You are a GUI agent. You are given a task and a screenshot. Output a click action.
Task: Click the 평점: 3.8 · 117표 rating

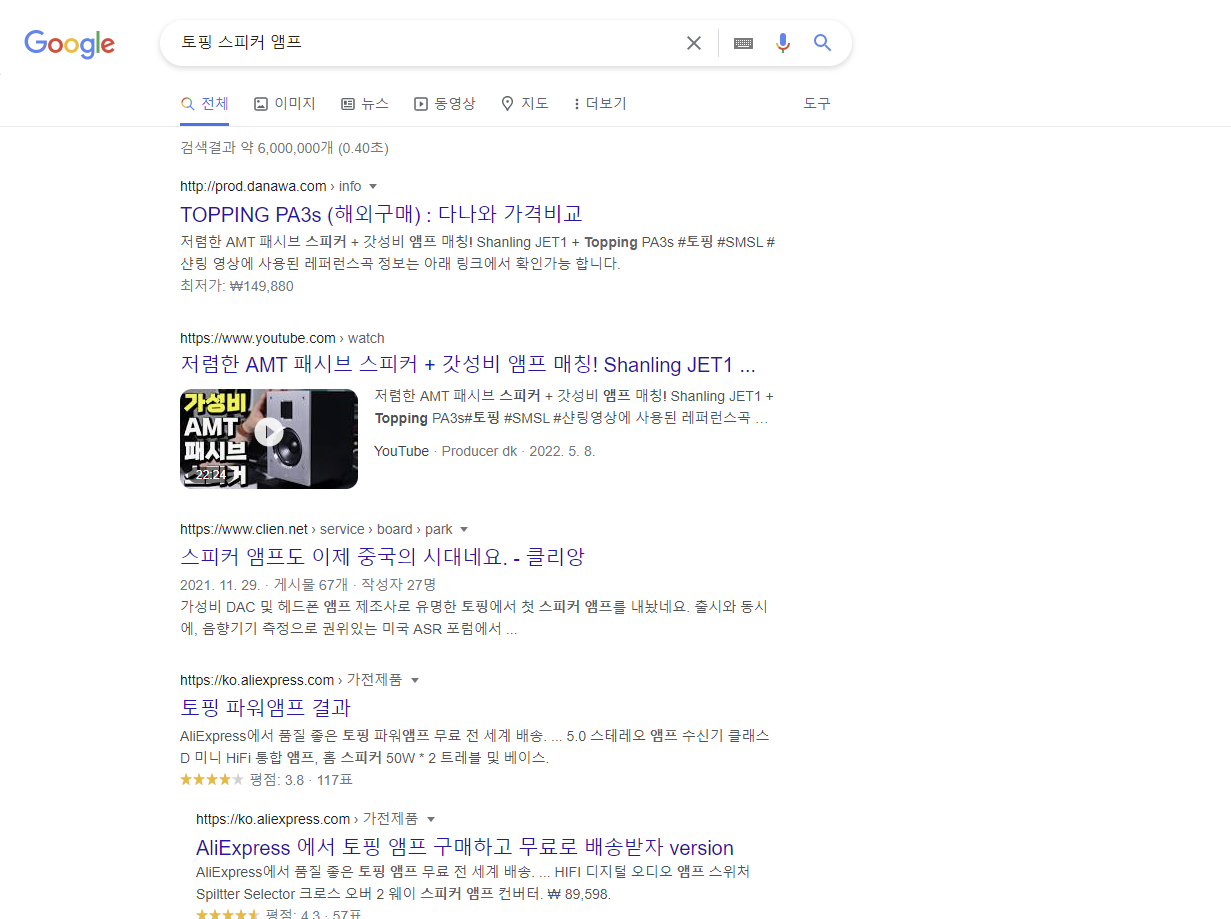(266, 779)
